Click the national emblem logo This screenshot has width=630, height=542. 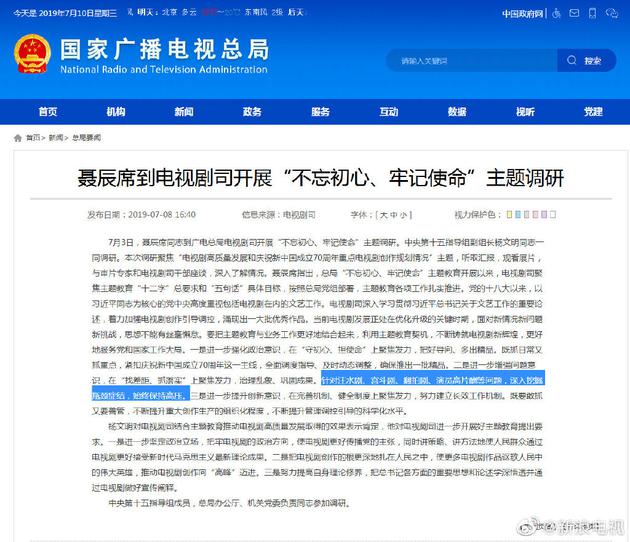coord(32,54)
